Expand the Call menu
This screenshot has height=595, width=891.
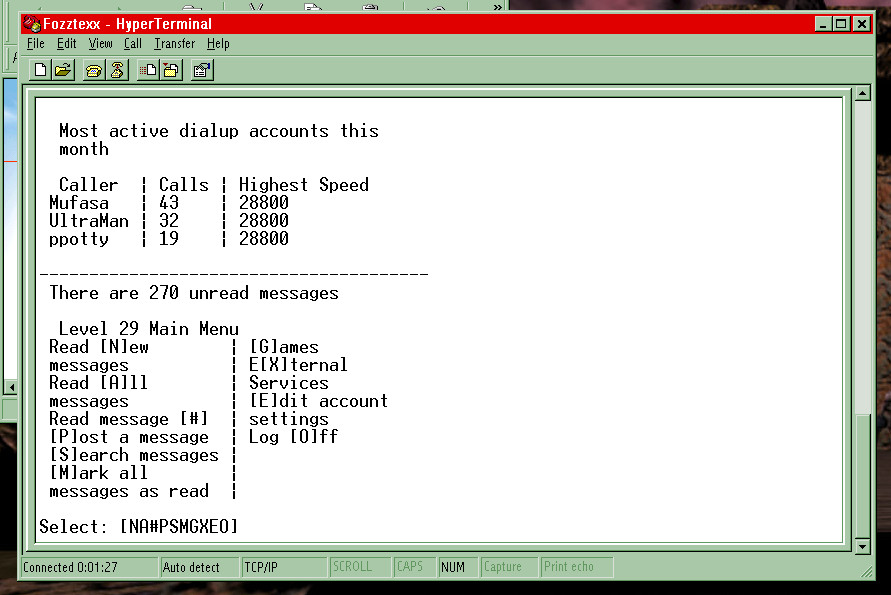pos(133,44)
